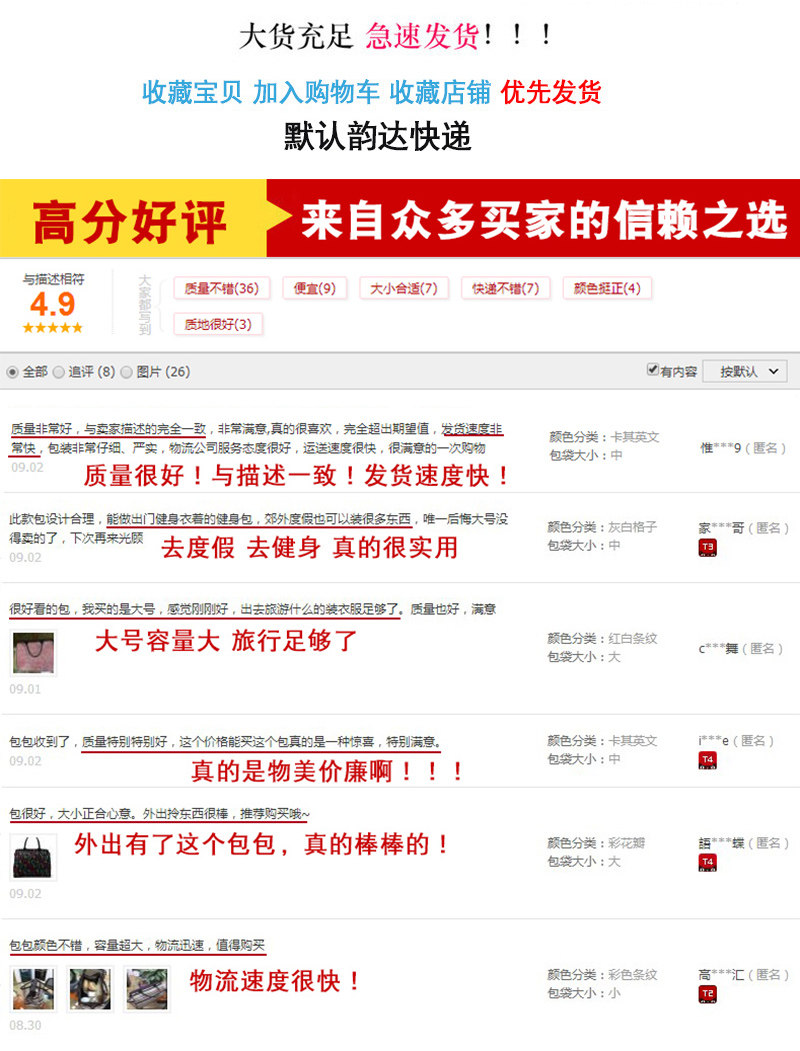The image size is (800, 1051).
Task: Click the T2 badge under 高***汇
Action: coord(708,994)
